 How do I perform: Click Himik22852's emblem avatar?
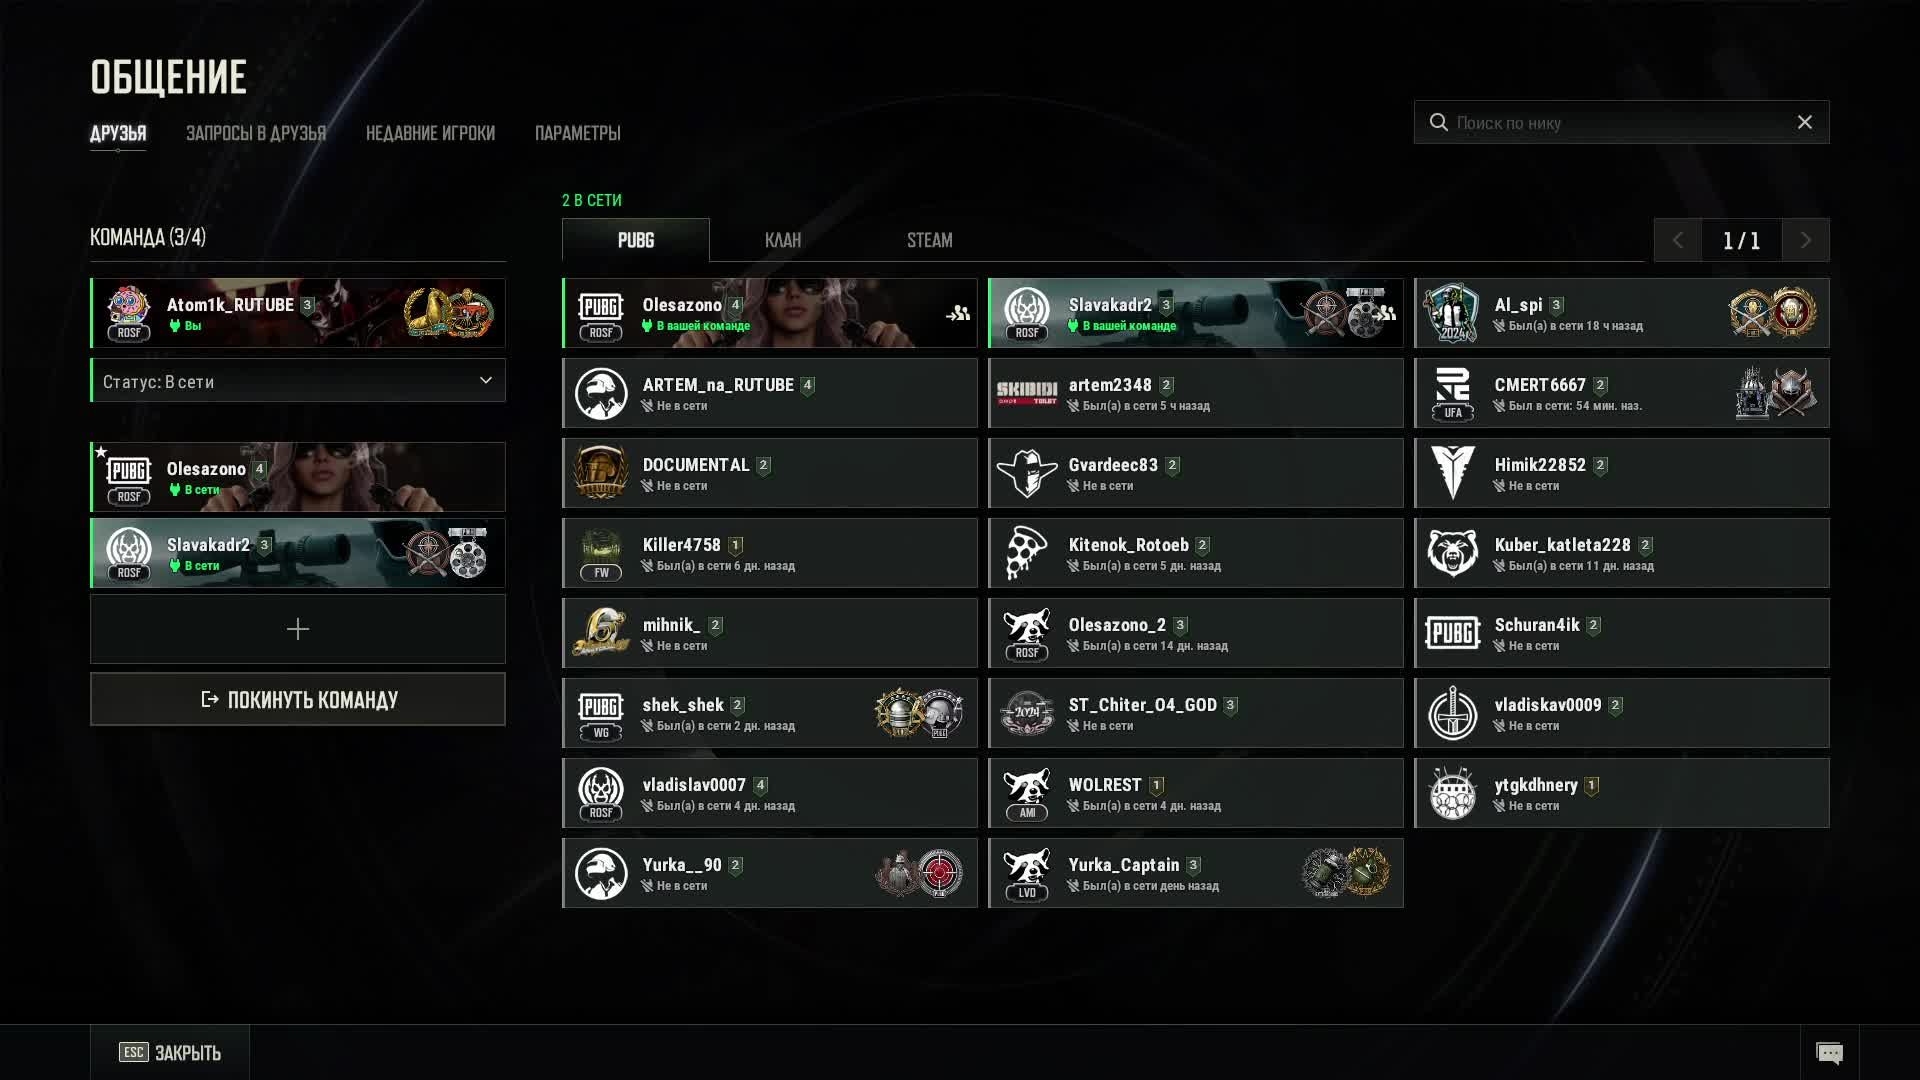pyautogui.click(x=1452, y=473)
